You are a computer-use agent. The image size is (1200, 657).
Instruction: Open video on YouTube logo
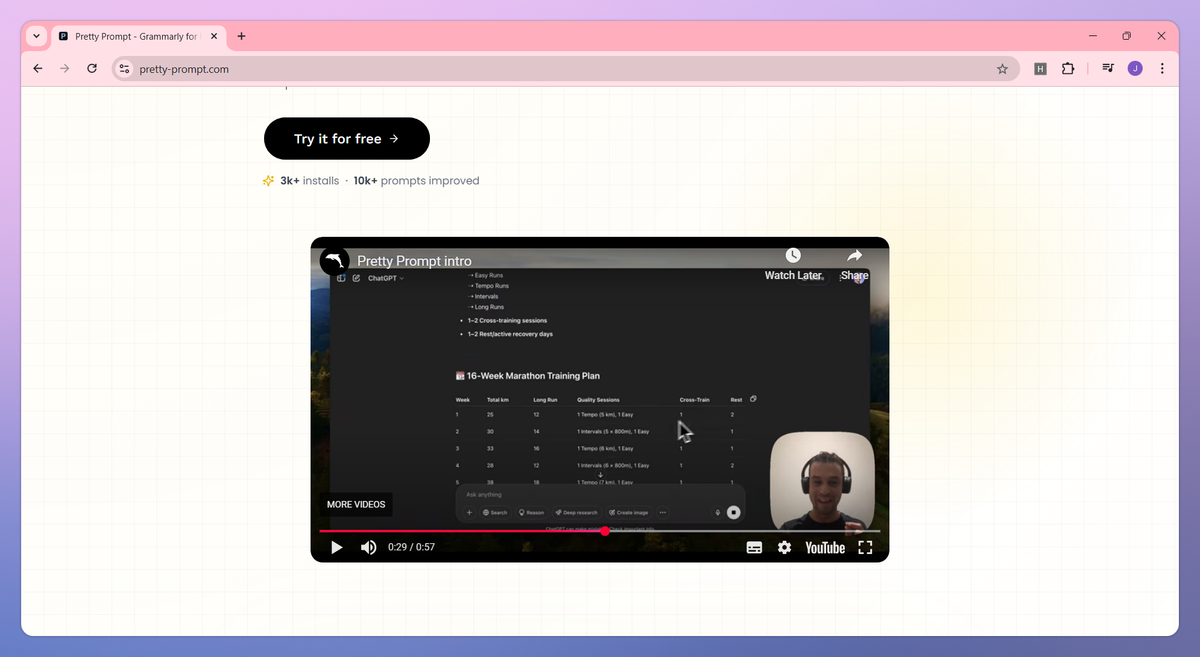[x=825, y=547]
